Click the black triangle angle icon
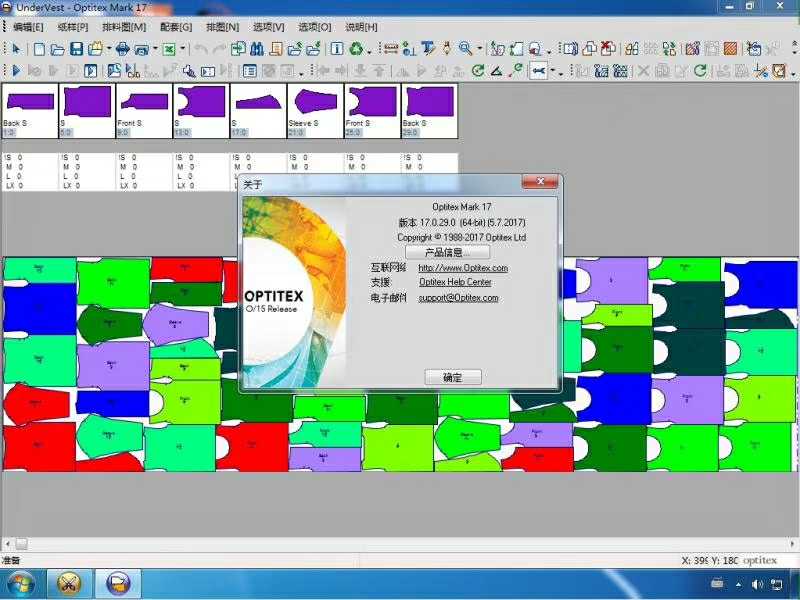 pos(496,70)
